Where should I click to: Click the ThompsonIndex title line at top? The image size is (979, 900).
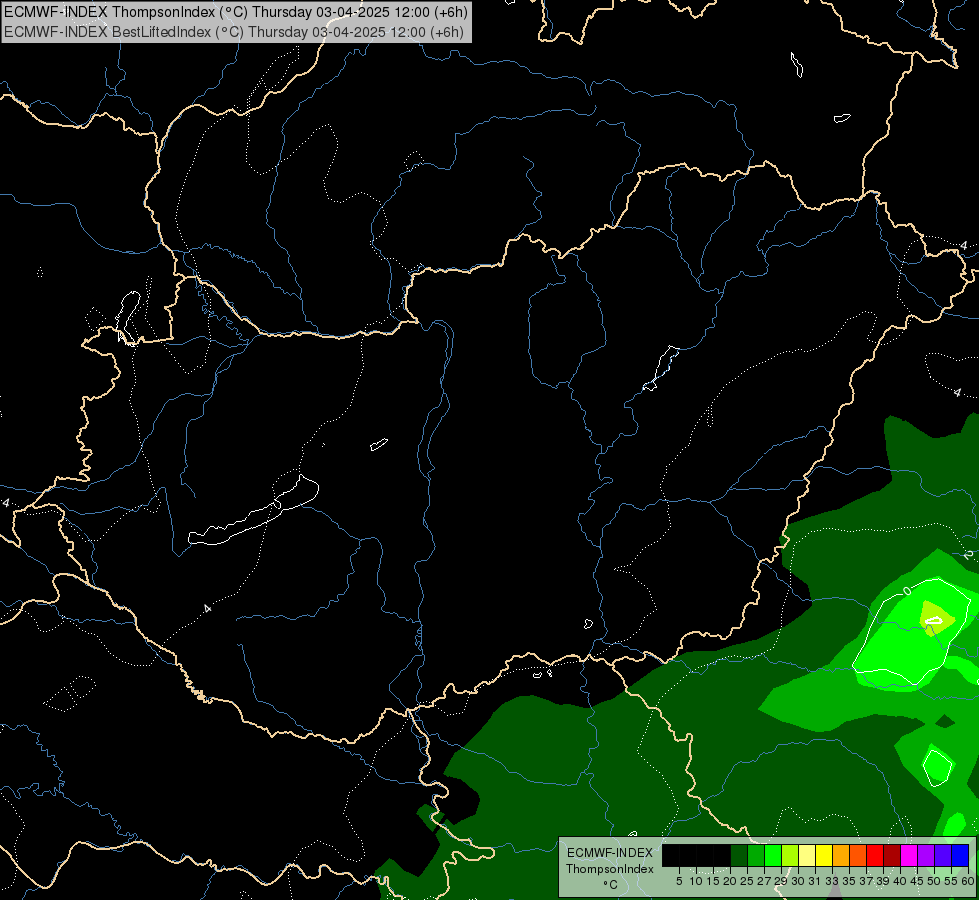(235, 12)
